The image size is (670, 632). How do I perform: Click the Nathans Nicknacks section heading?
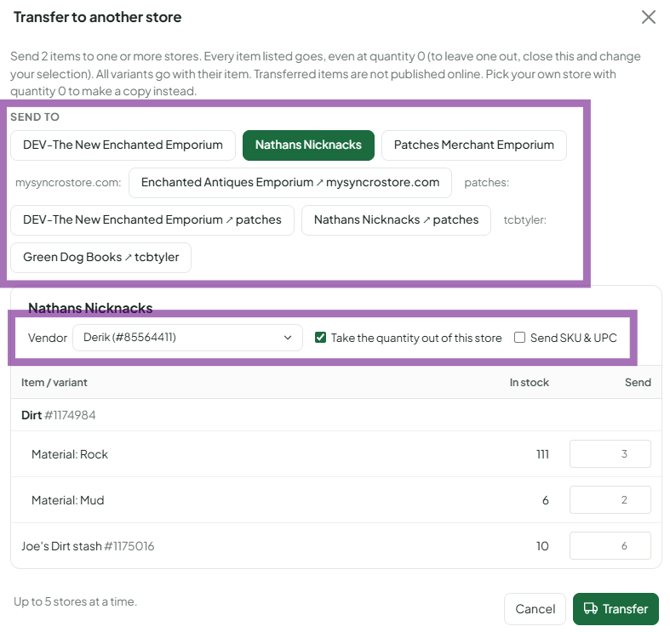click(x=90, y=308)
